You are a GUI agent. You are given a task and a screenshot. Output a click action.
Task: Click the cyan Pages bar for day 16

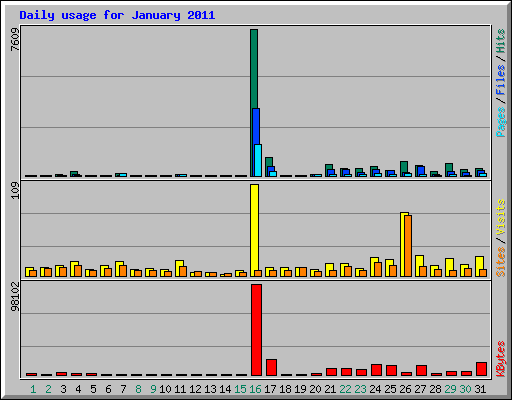(258, 160)
